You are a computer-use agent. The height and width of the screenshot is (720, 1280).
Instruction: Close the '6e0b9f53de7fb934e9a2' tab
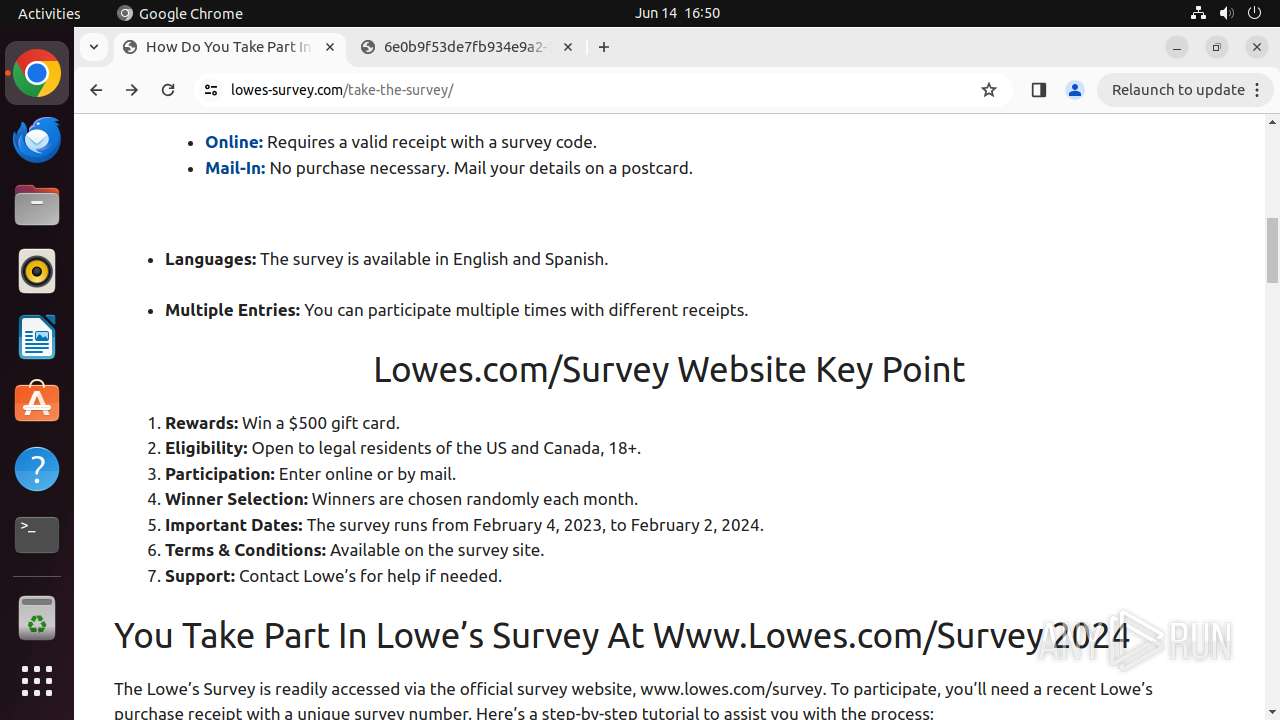tap(568, 47)
